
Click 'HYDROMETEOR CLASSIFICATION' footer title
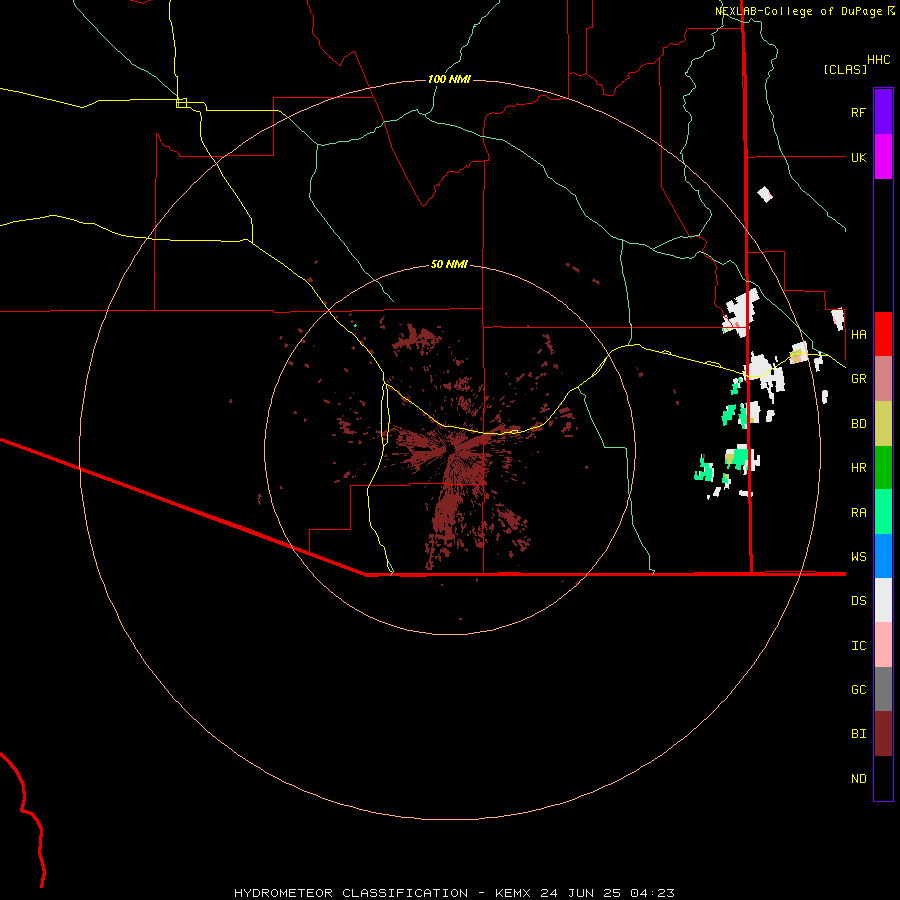(x=351, y=893)
